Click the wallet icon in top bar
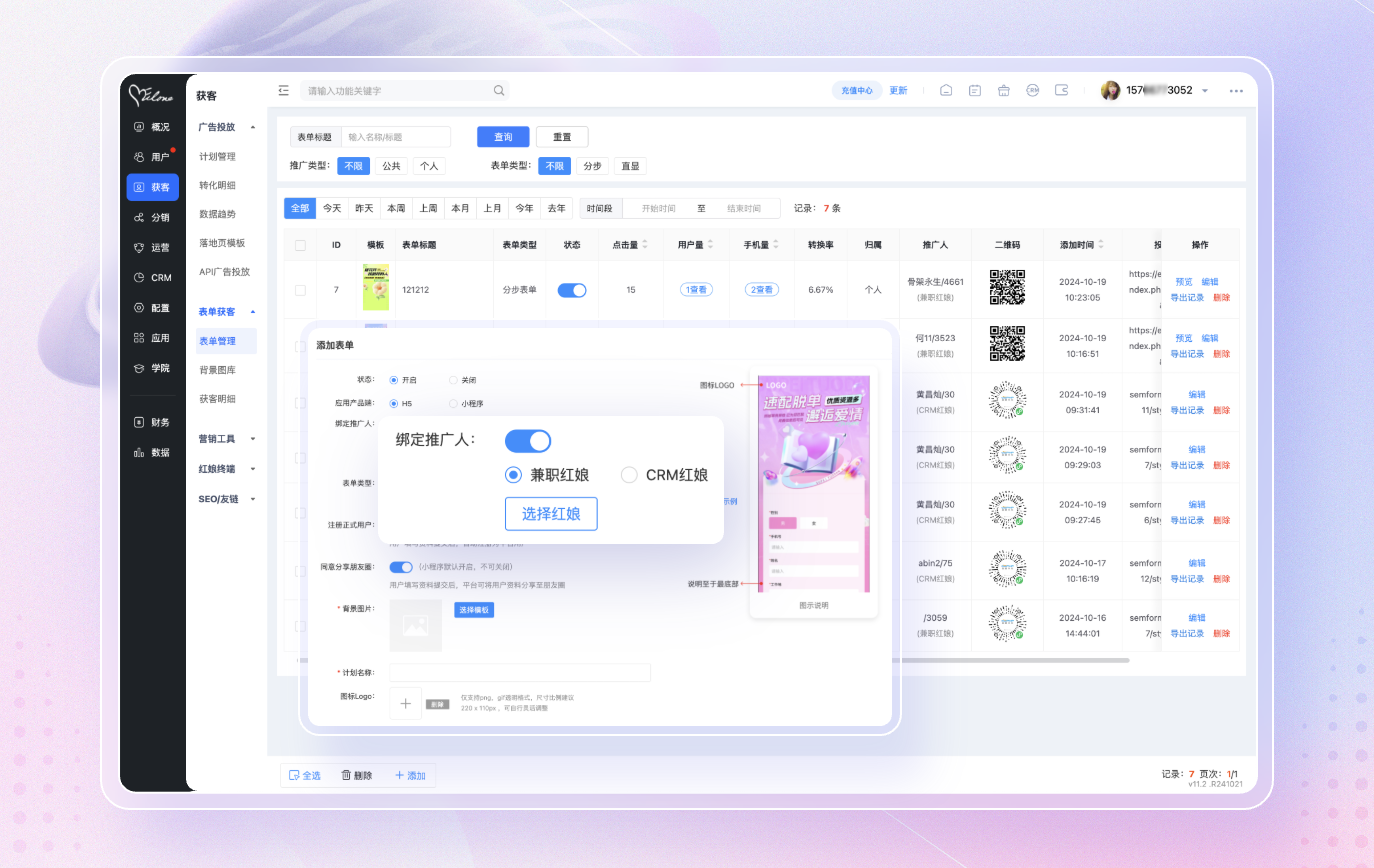The image size is (1374, 868). [x=1062, y=90]
